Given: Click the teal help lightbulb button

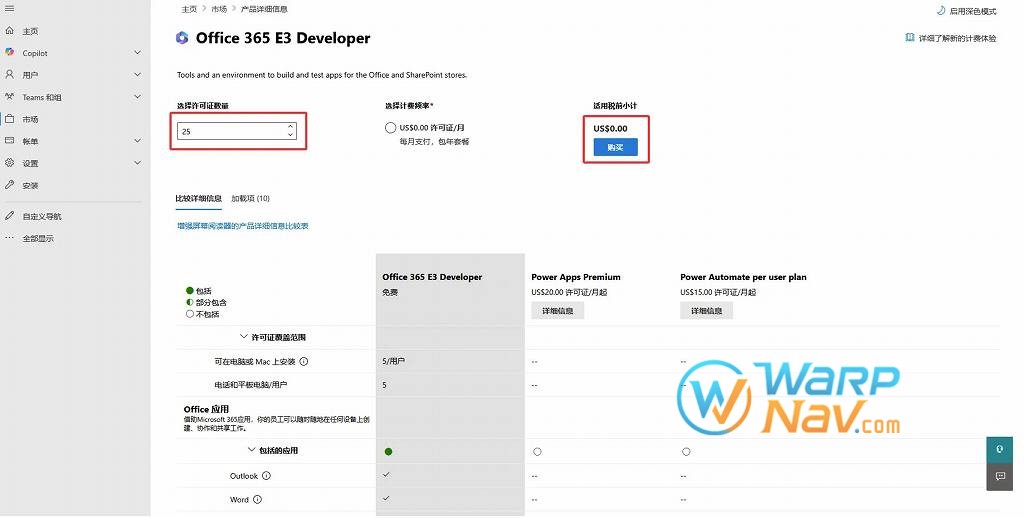Looking at the screenshot, I should (x=999, y=450).
